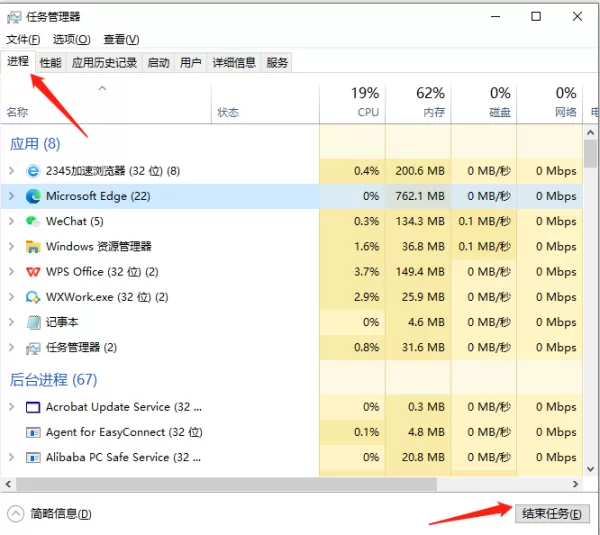
Task: Expand the WXWork.exe process group
Action: coord(11,297)
